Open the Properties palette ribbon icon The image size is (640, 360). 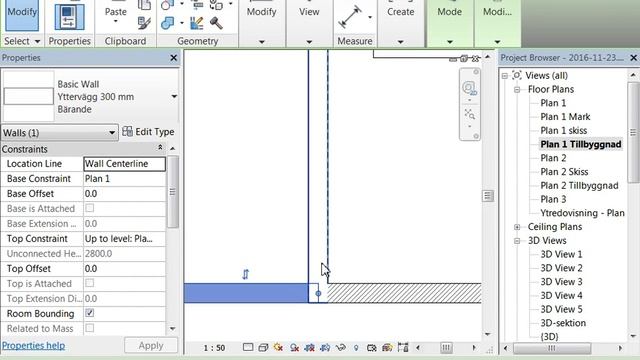click(69, 17)
